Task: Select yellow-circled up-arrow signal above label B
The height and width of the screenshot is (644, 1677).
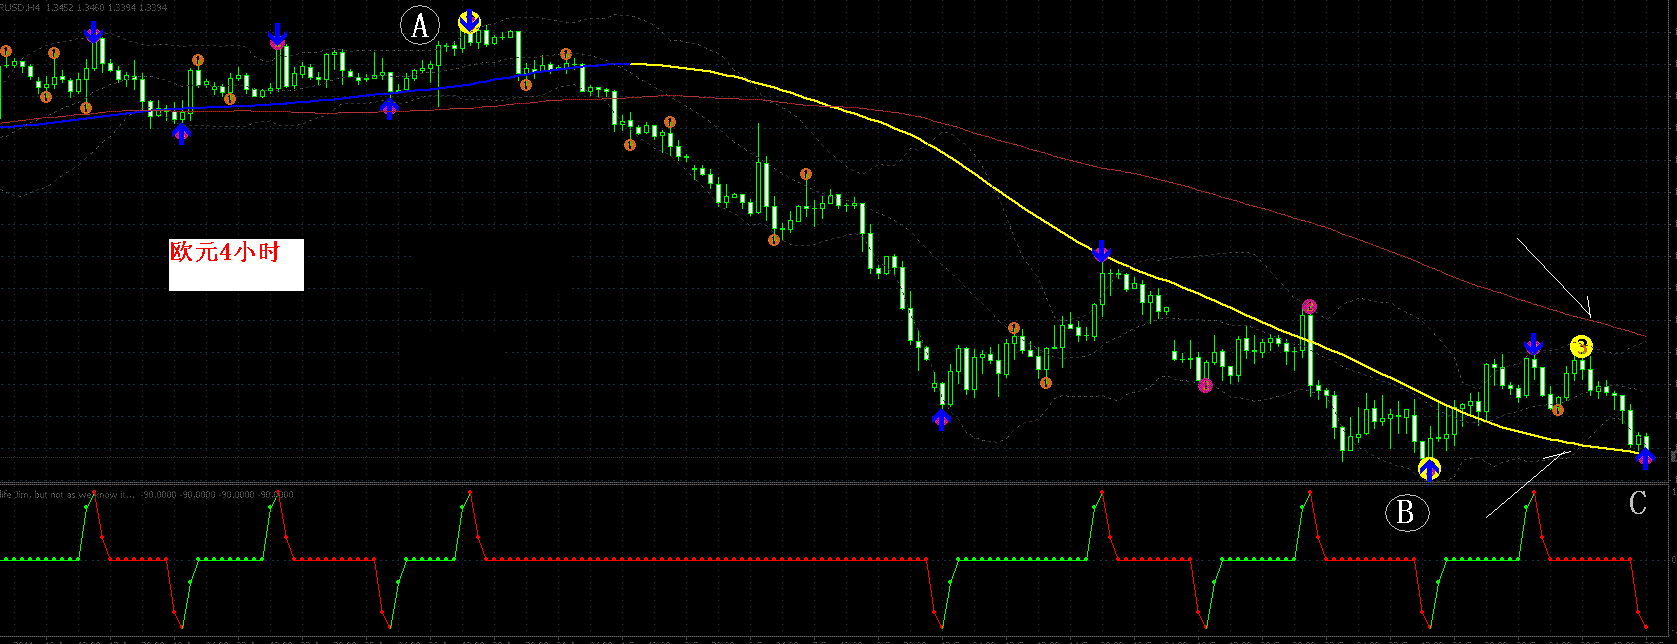Action: [1429, 468]
